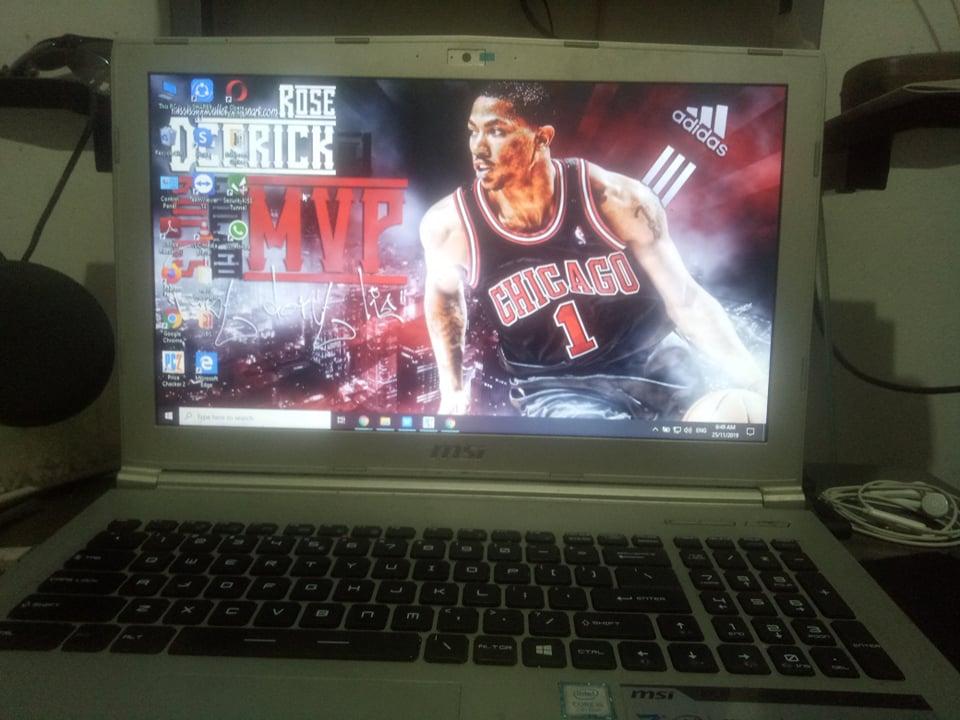Open the WhatsApp desktop shortcut
960x720 pixels.
[x=237, y=230]
